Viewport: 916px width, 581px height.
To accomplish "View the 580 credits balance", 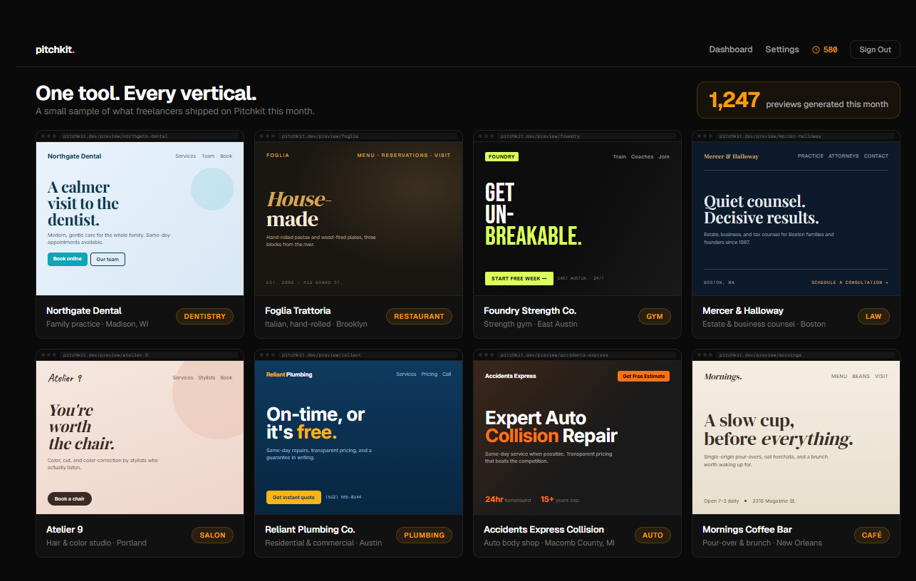I will 830,50.
